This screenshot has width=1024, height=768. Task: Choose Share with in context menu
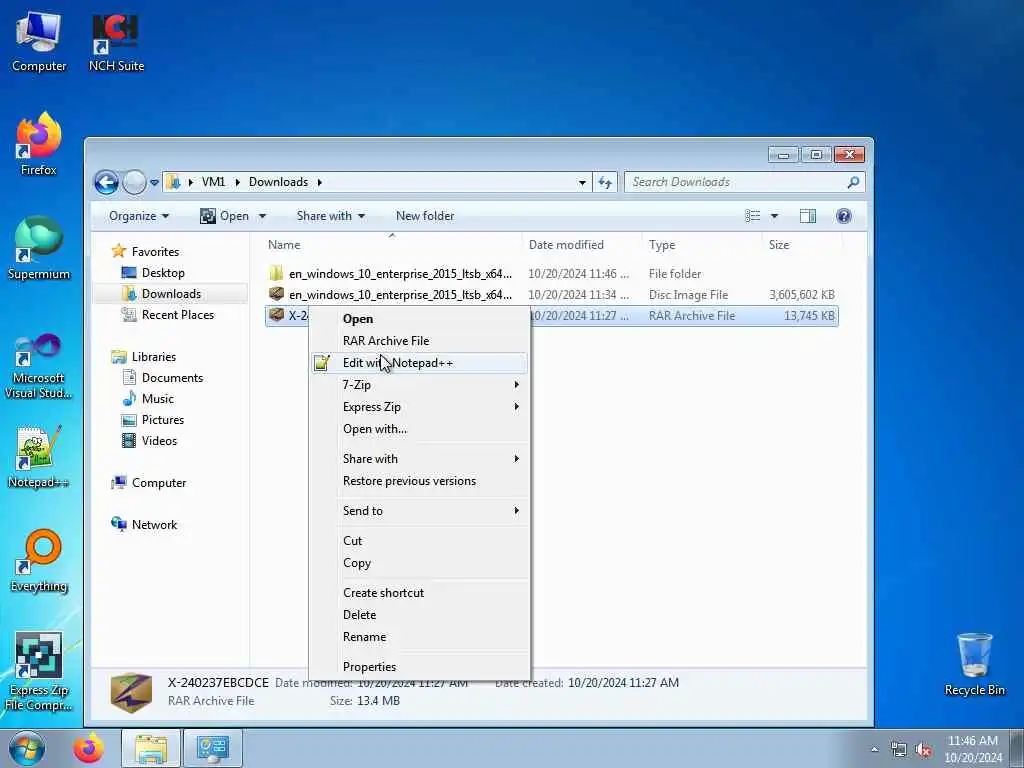419,458
